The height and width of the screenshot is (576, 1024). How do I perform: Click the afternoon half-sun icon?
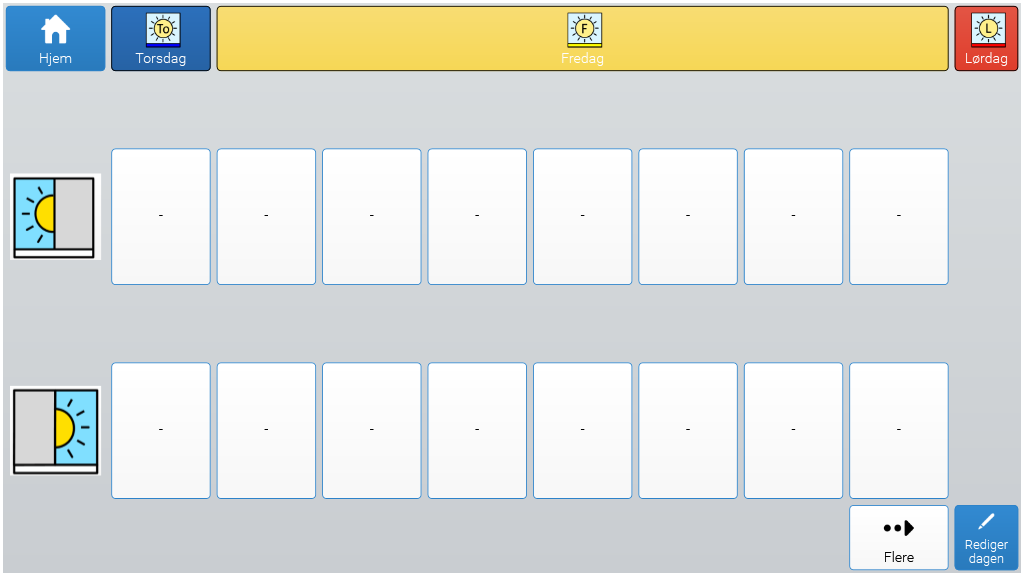coord(55,430)
